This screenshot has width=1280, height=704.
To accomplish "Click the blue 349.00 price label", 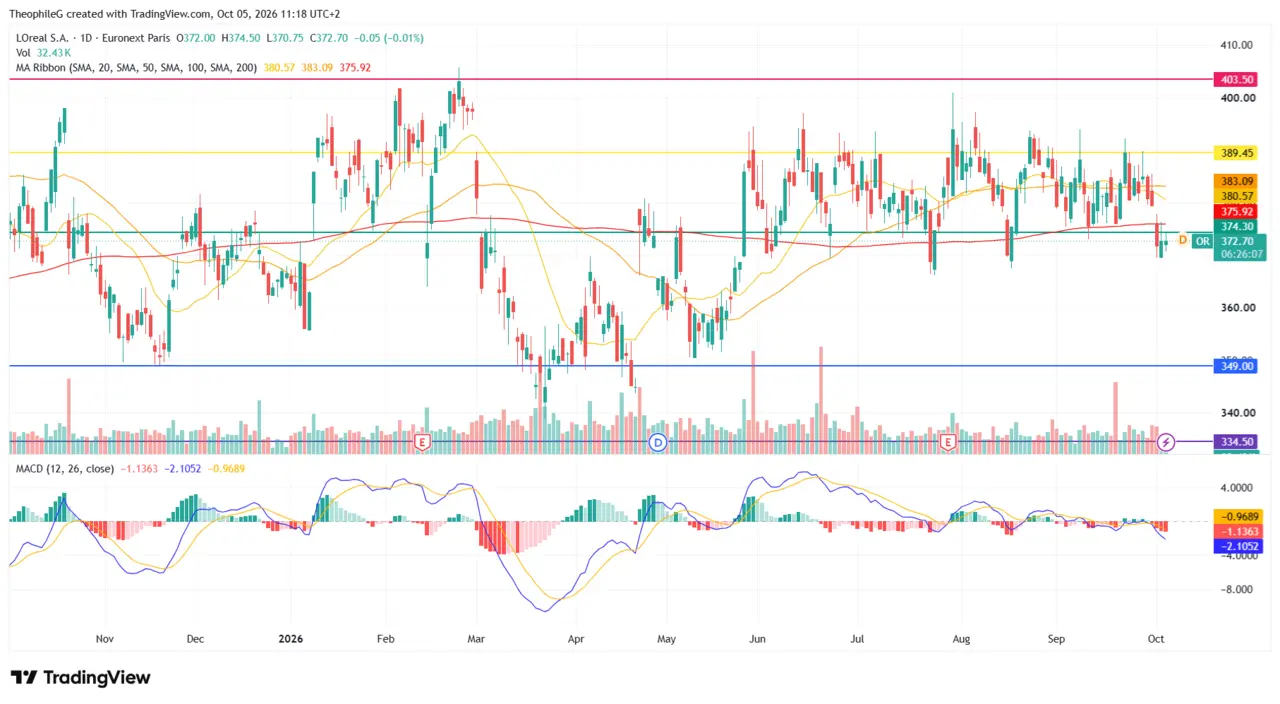I will pyautogui.click(x=1235, y=366).
